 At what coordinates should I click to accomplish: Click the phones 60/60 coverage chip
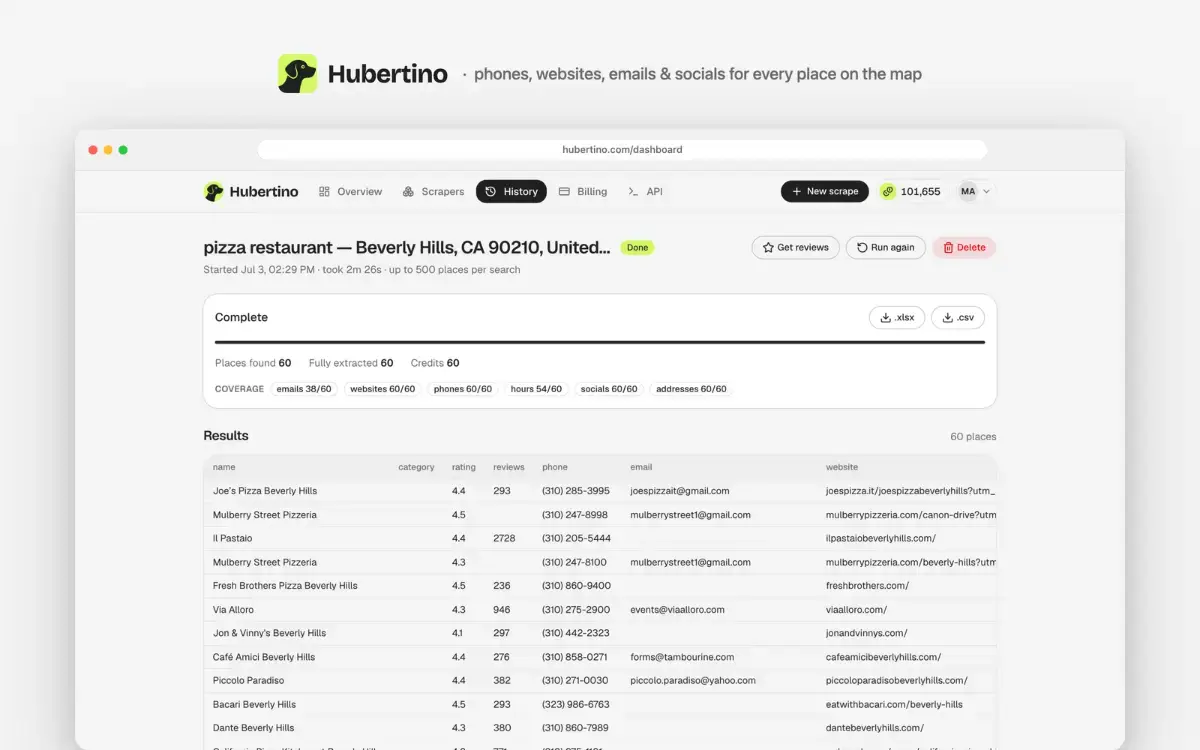tap(463, 389)
